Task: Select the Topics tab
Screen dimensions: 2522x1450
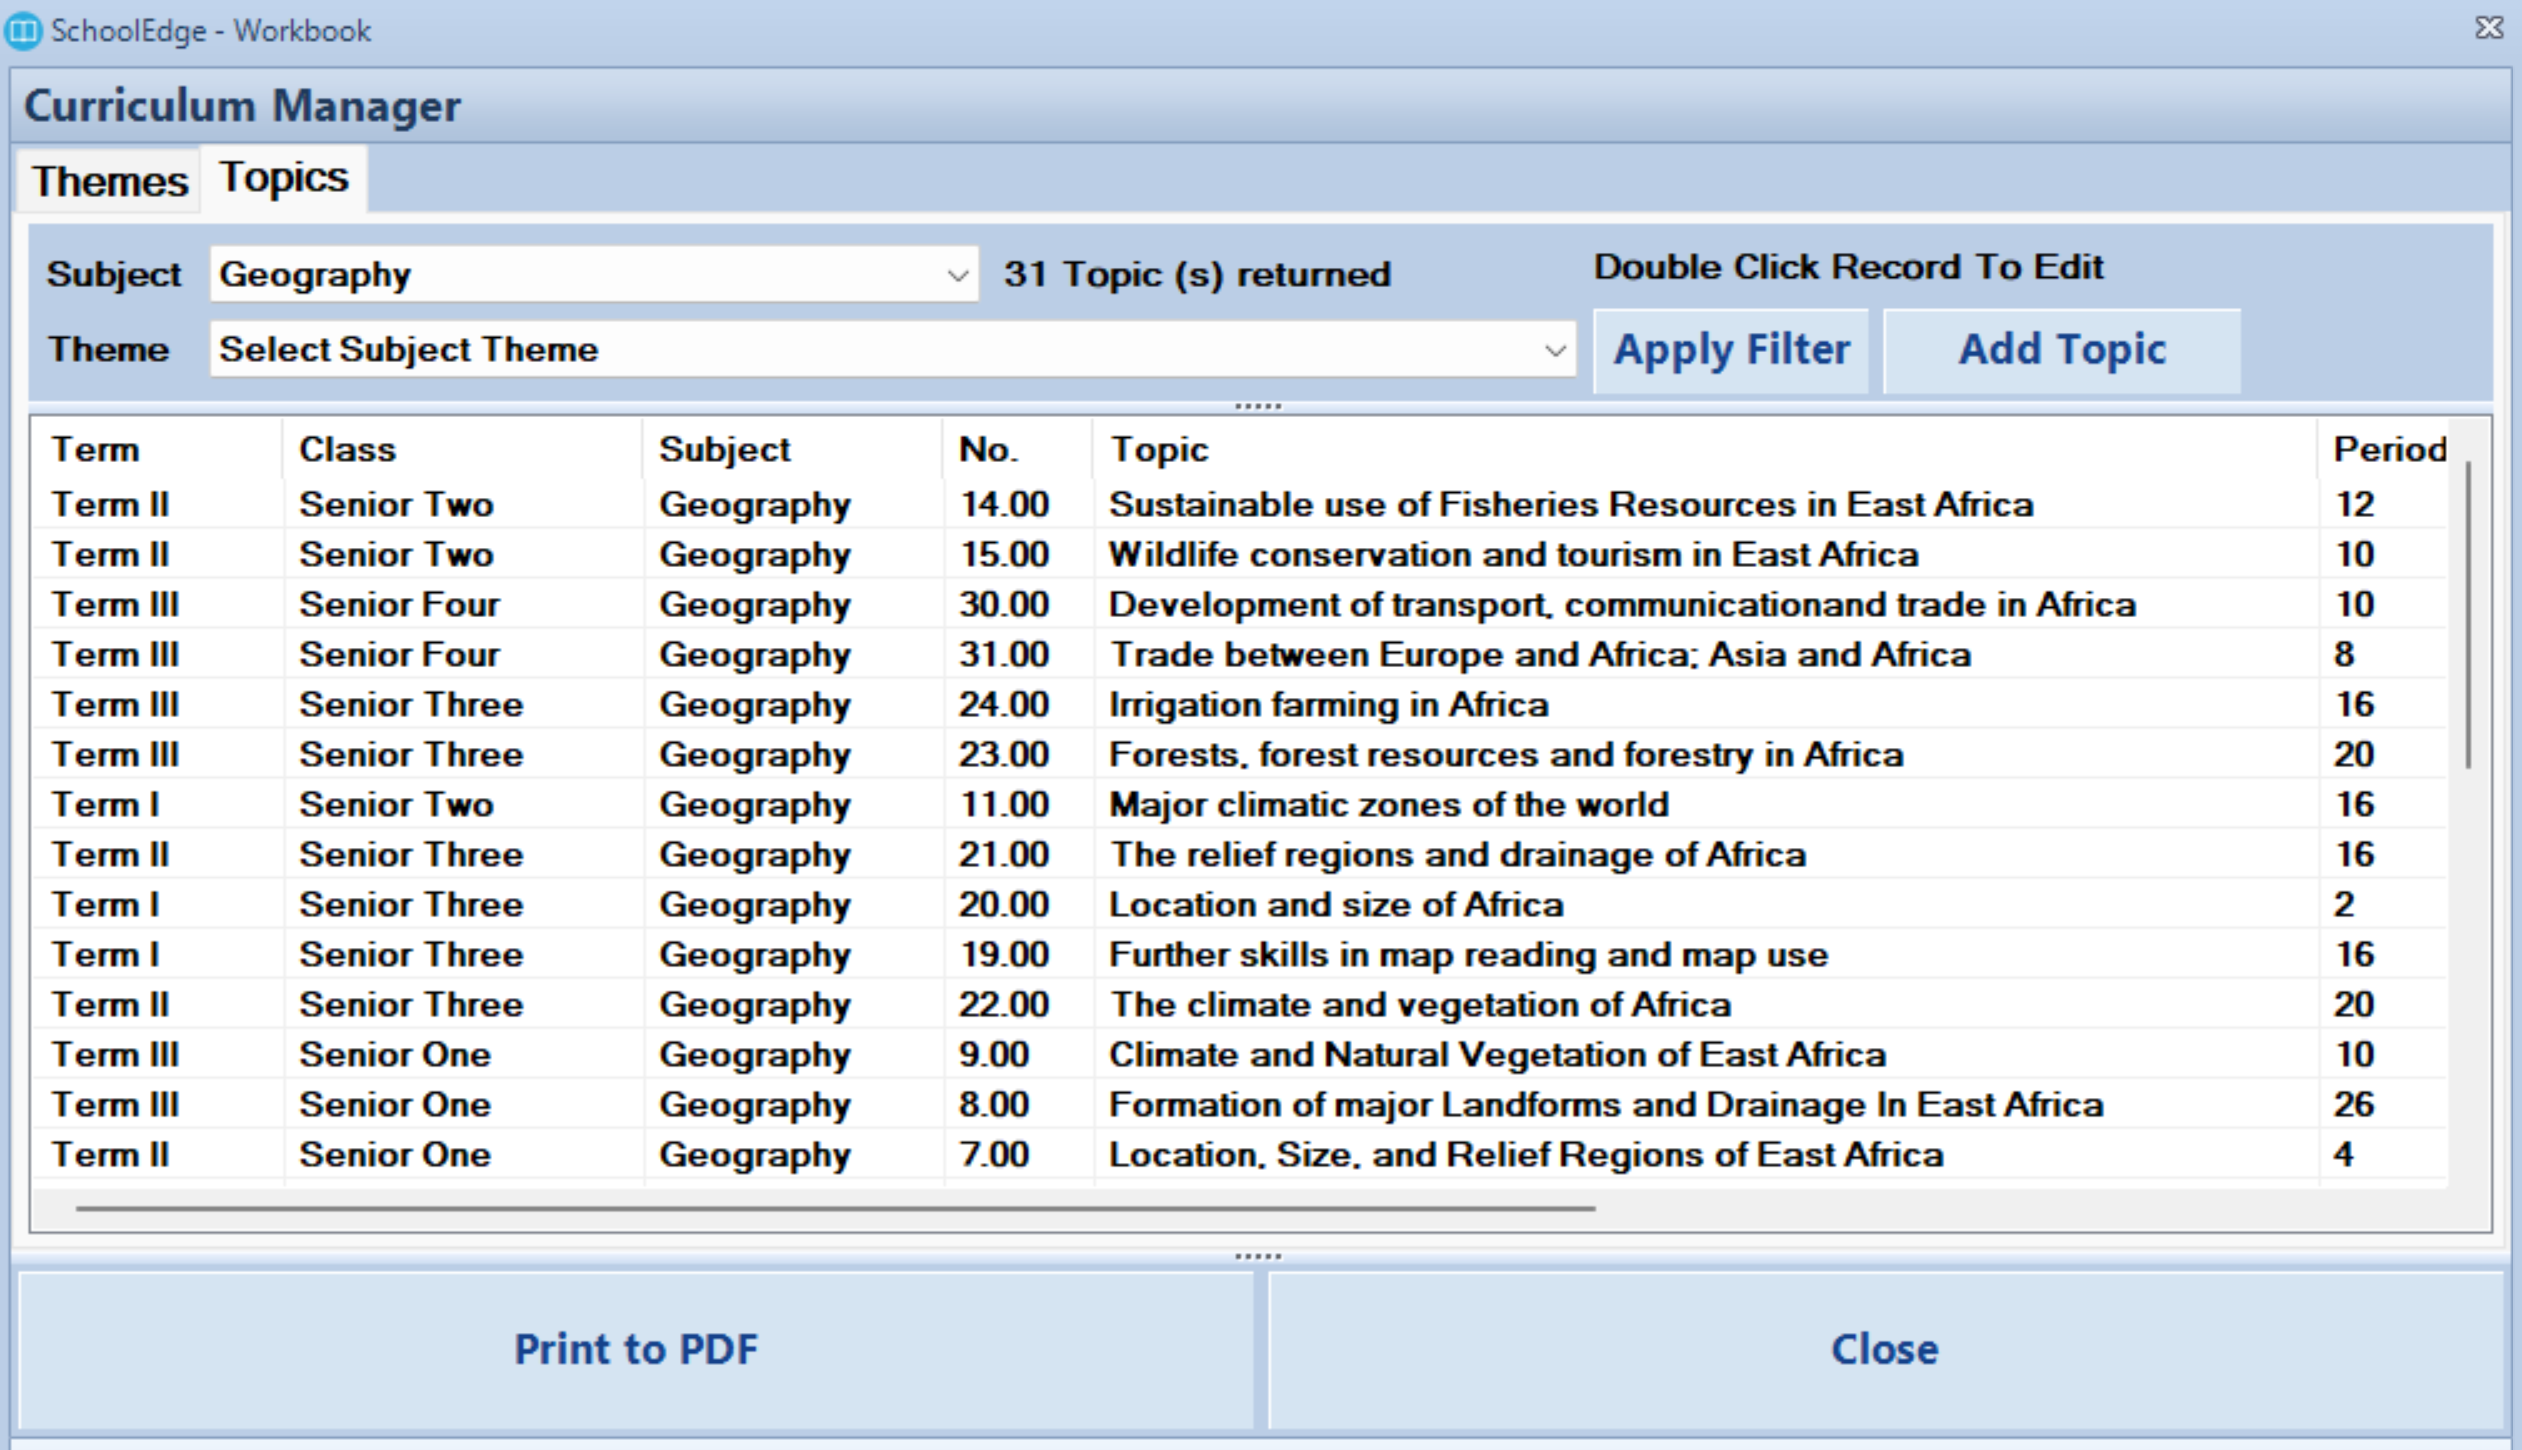Action: click(x=284, y=178)
